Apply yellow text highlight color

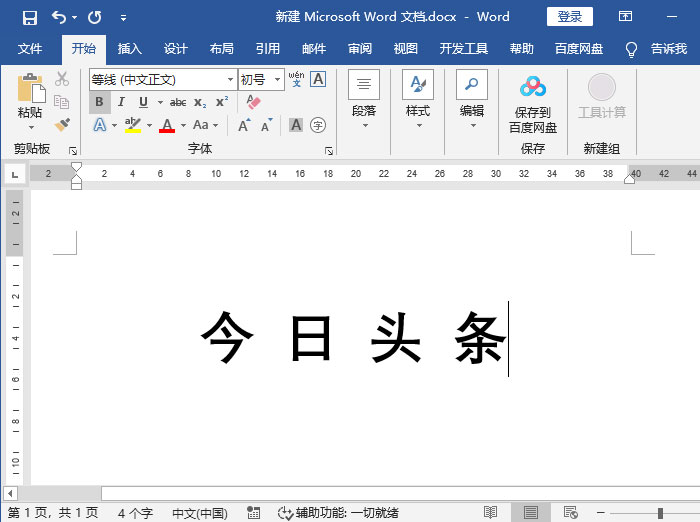133,125
